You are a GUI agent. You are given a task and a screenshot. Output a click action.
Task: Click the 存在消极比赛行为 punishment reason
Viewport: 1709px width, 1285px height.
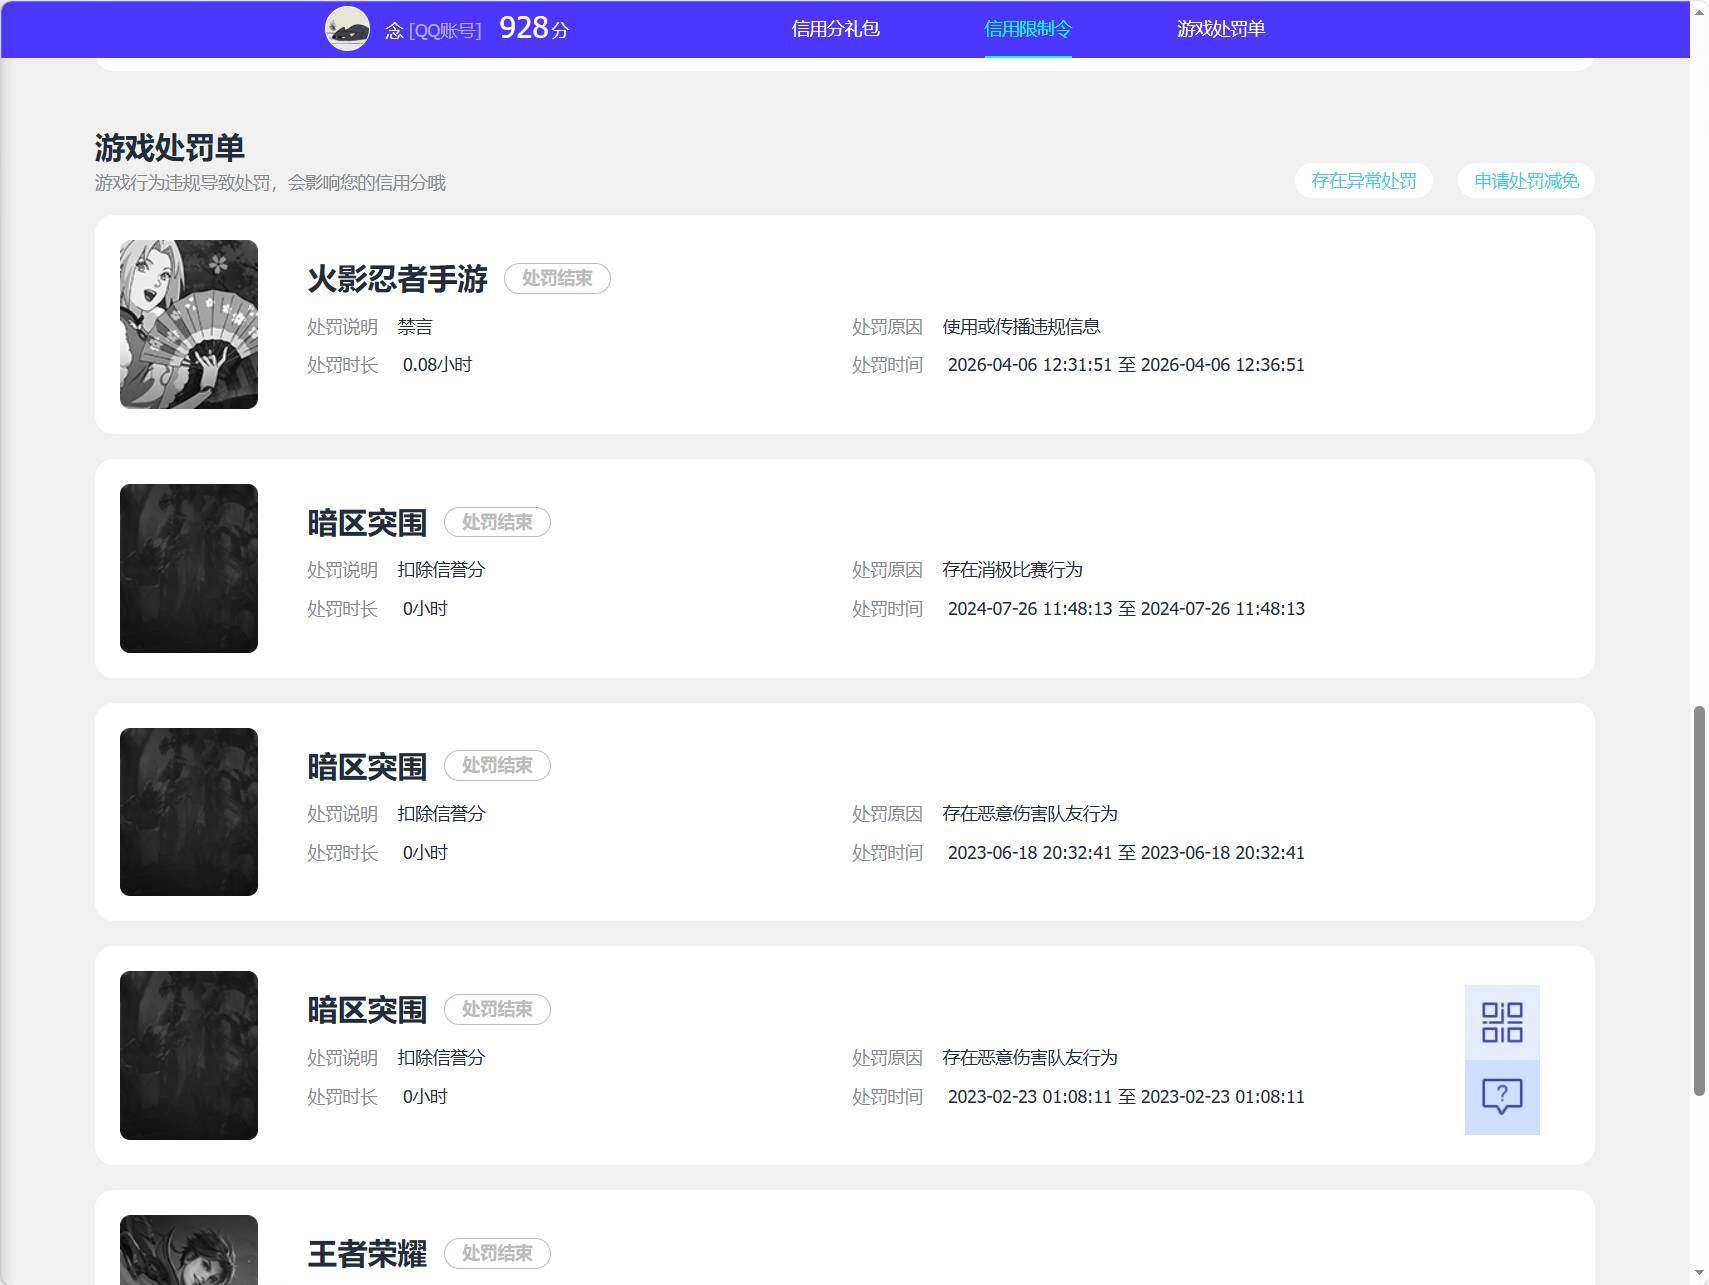point(1012,570)
